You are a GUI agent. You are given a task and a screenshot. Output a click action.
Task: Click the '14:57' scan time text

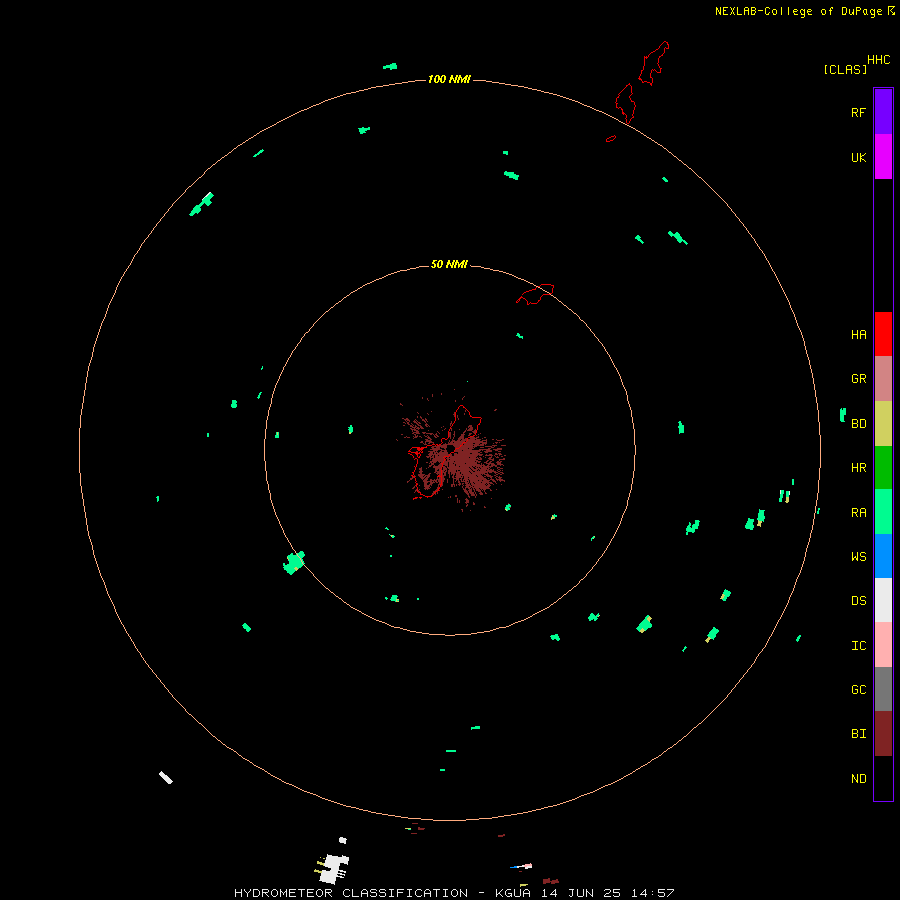coord(652,893)
